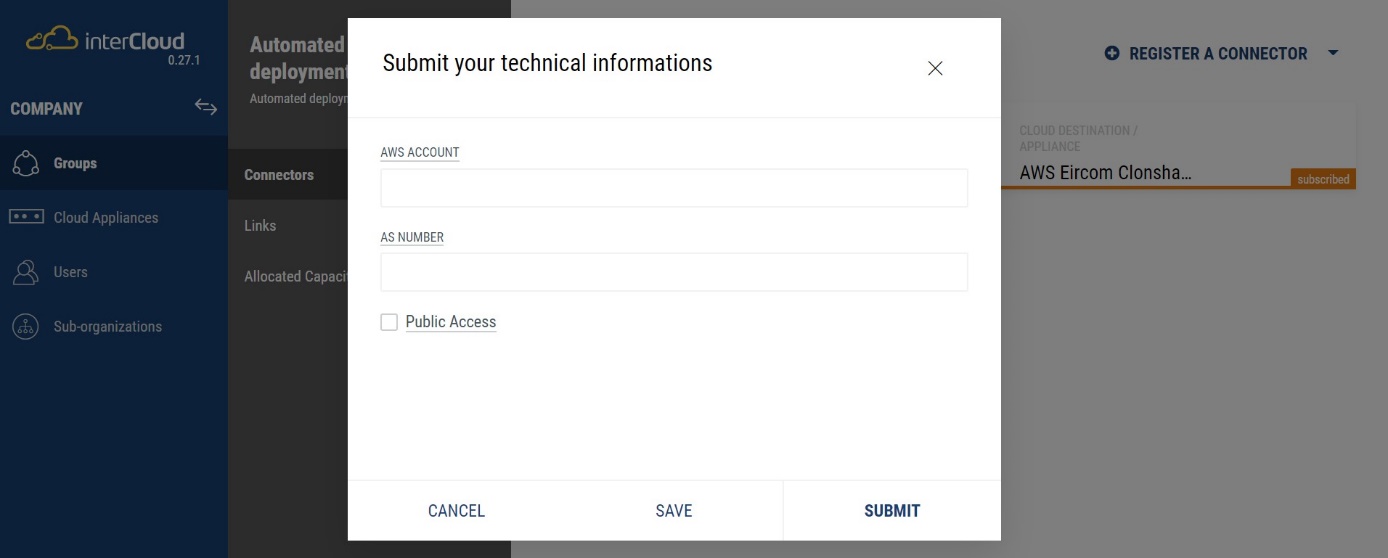Focus the AWS Account input field
This screenshot has height=558, width=1388.
[673, 188]
